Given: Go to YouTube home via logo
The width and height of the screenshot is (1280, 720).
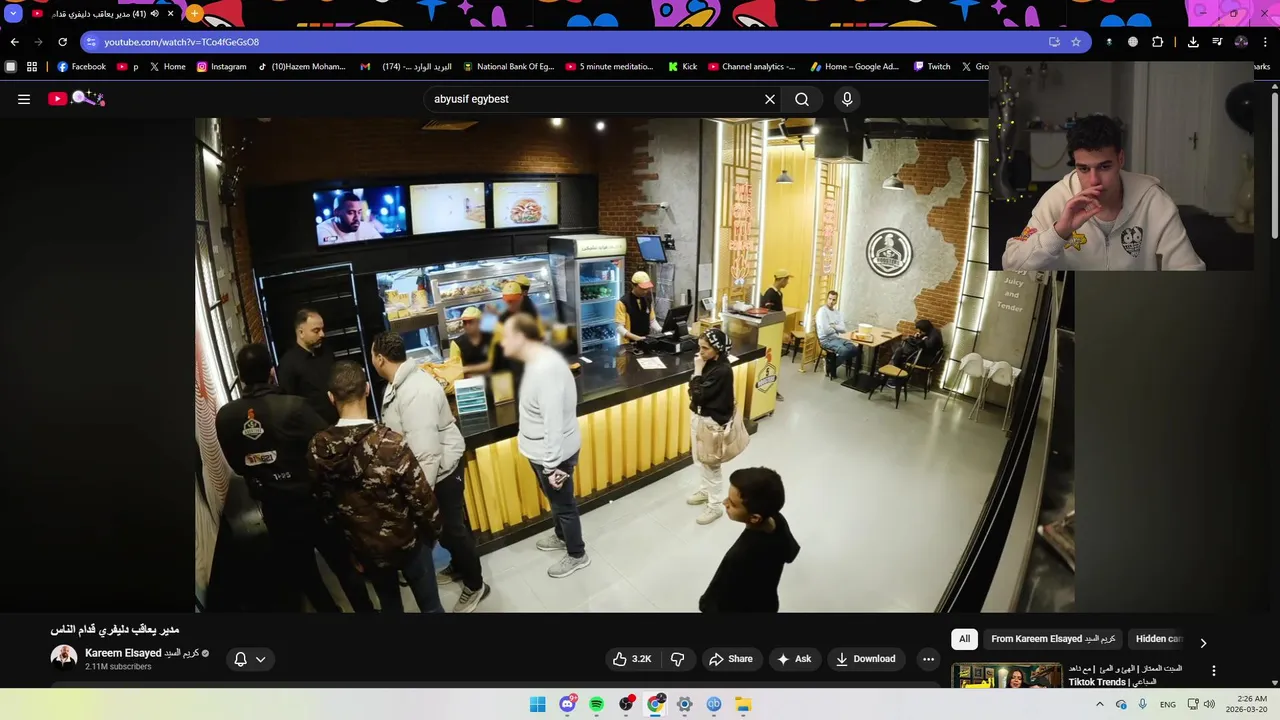Looking at the screenshot, I should click(76, 98).
